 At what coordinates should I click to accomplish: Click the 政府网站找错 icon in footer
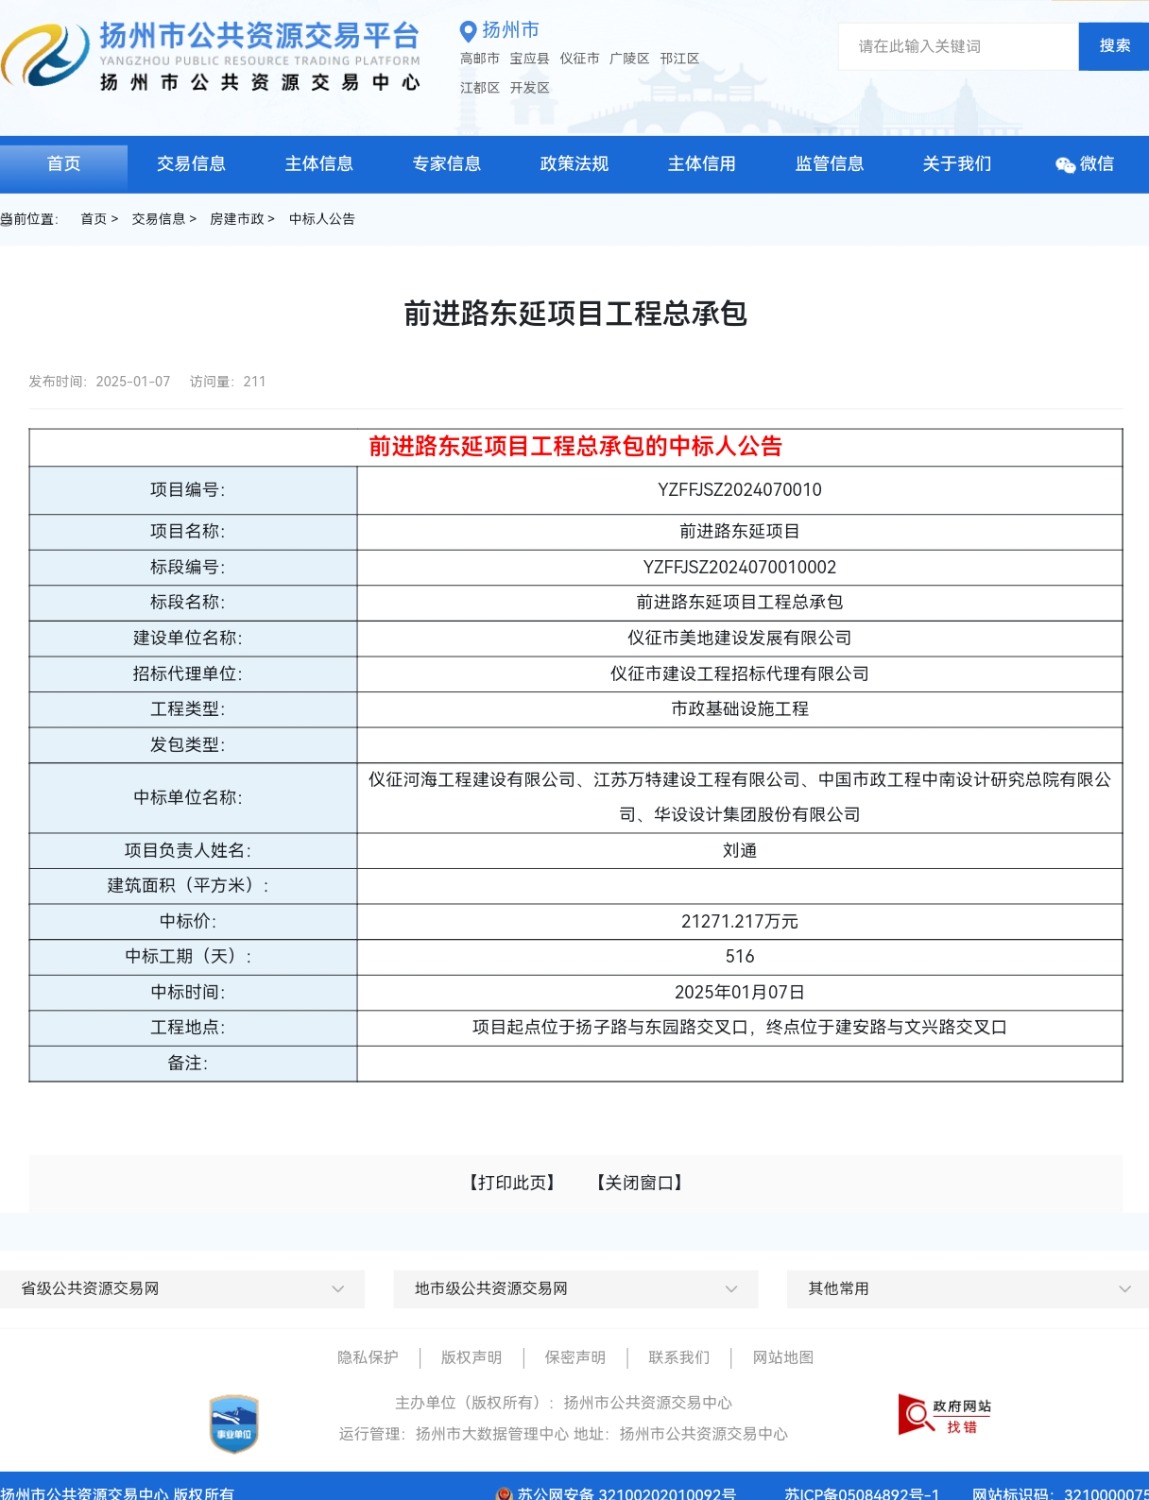(x=944, y=1415)
